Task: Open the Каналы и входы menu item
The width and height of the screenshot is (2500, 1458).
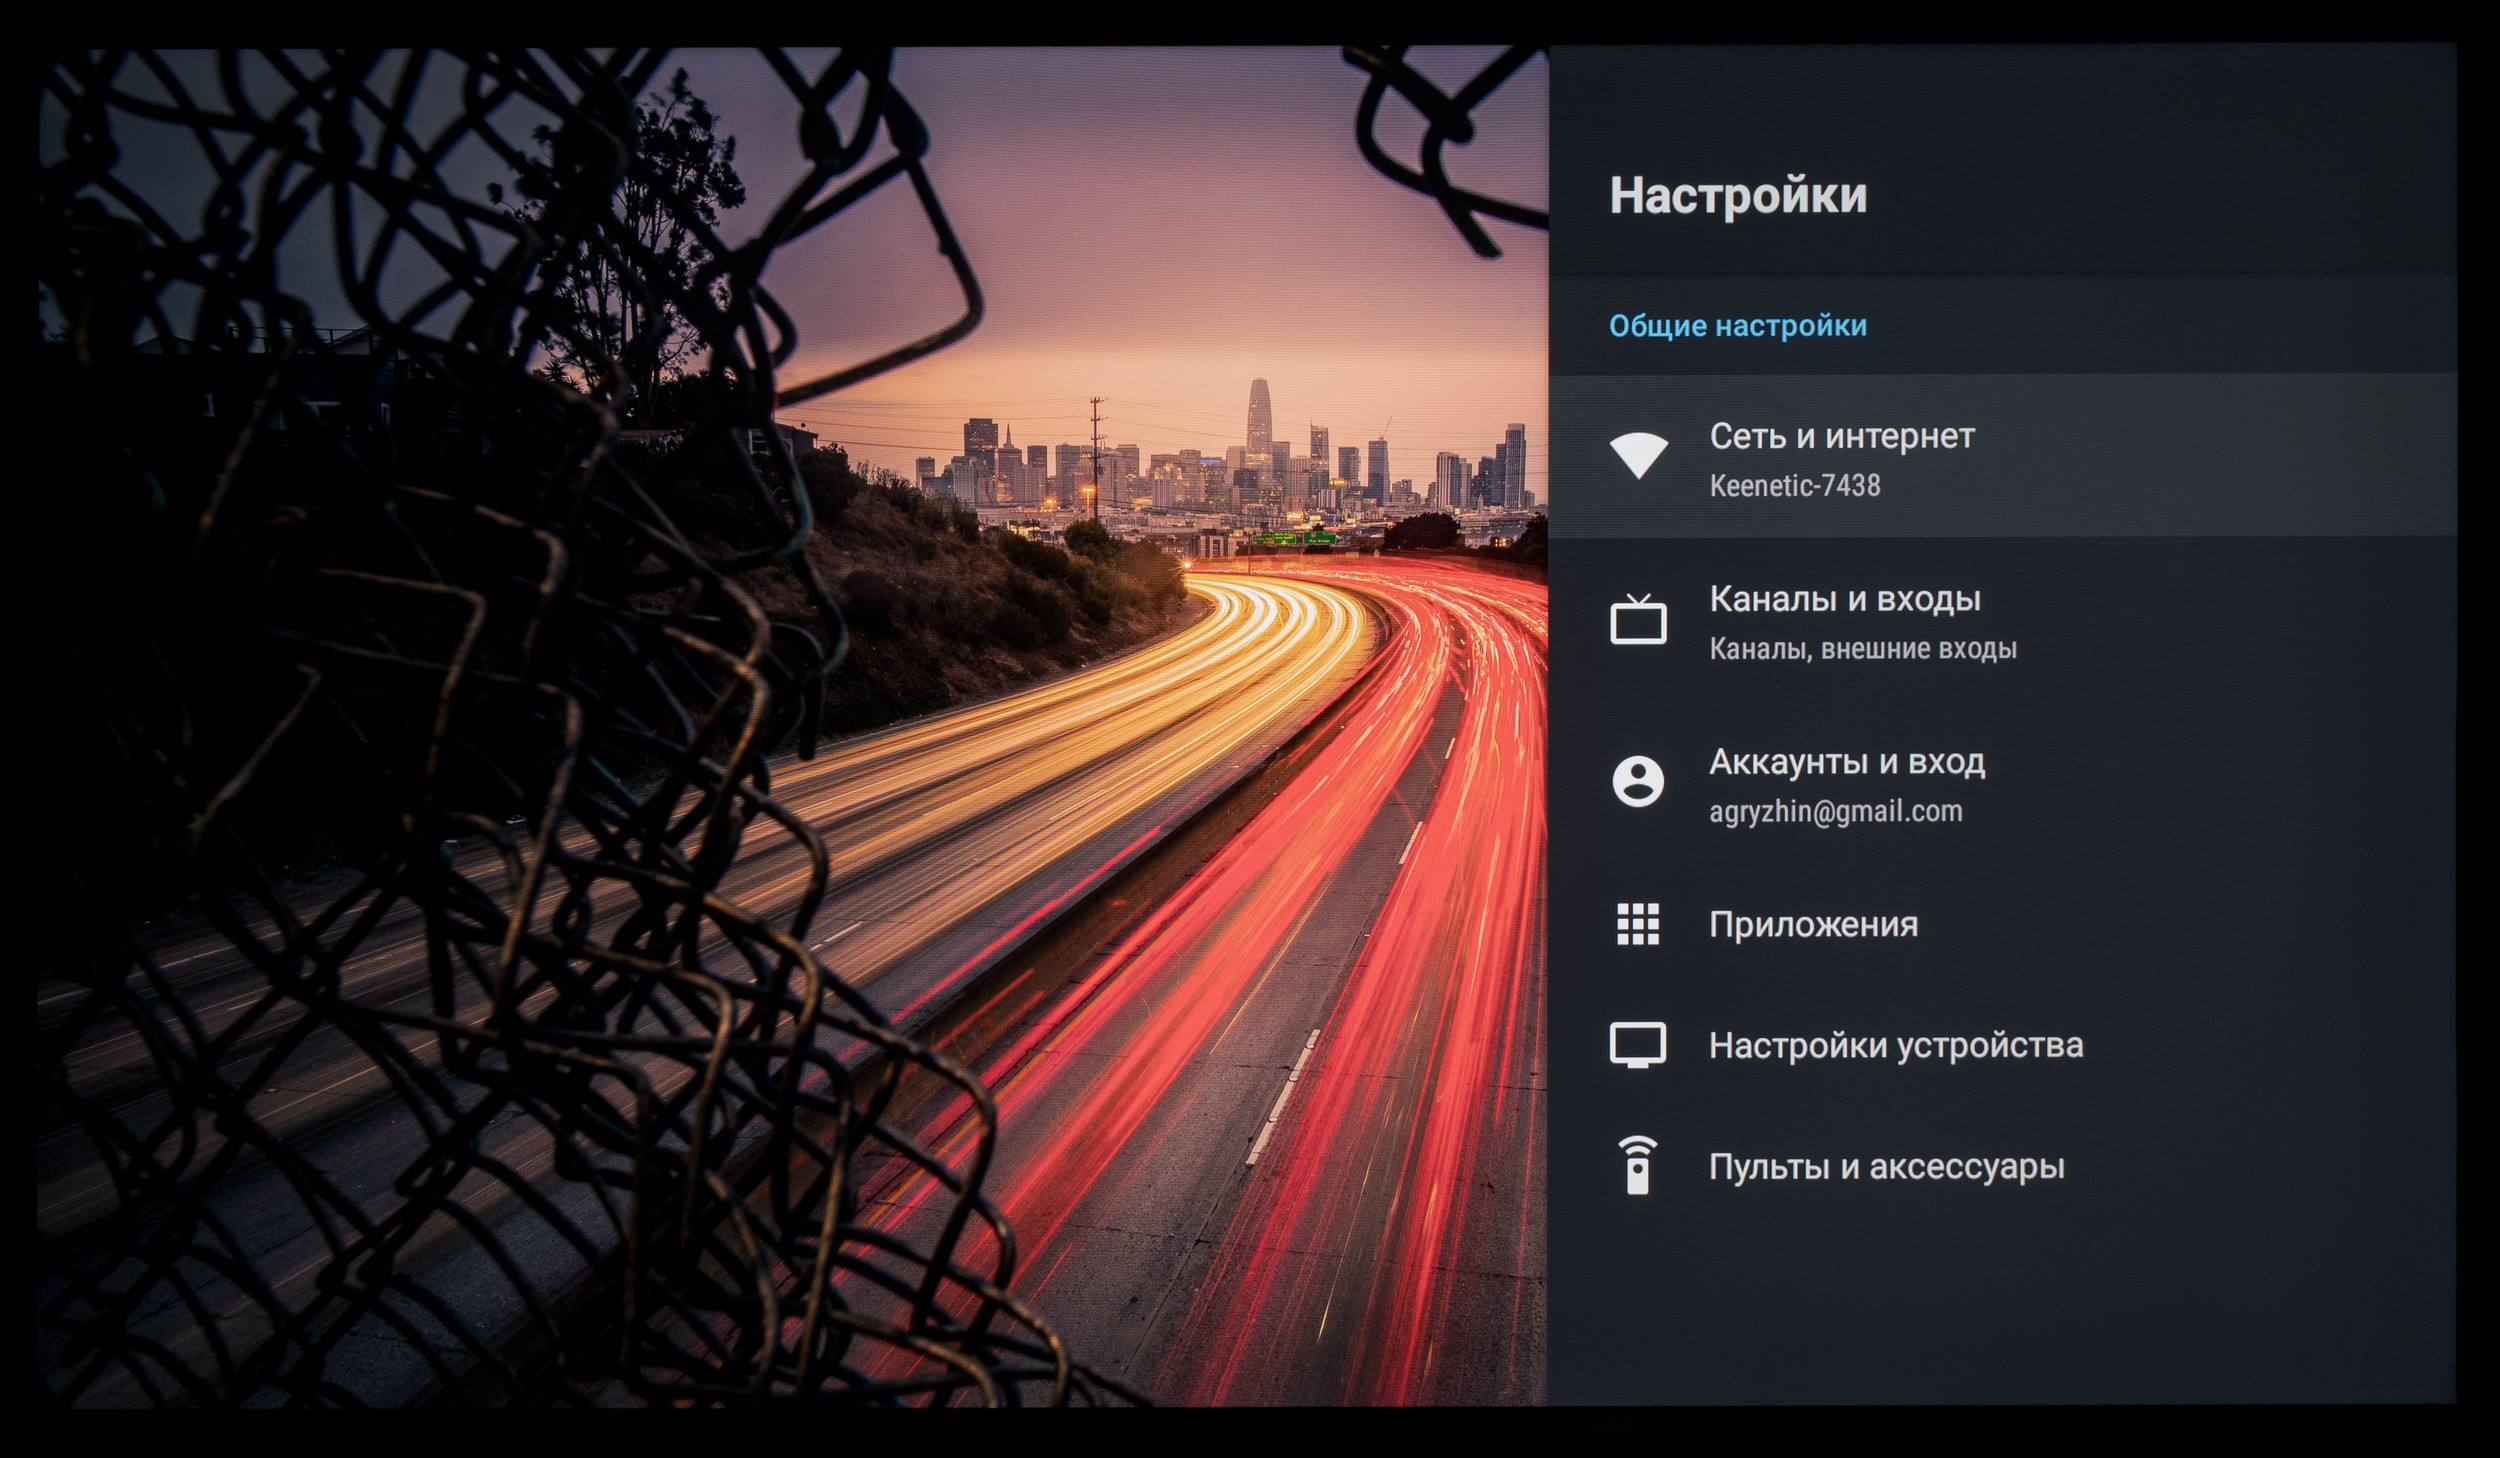Action: (1844, 599)
